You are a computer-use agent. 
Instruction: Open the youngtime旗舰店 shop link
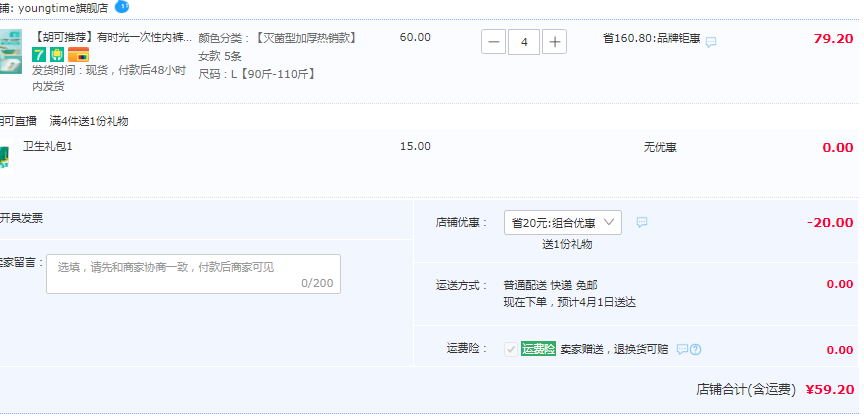(x=63, y=8)
